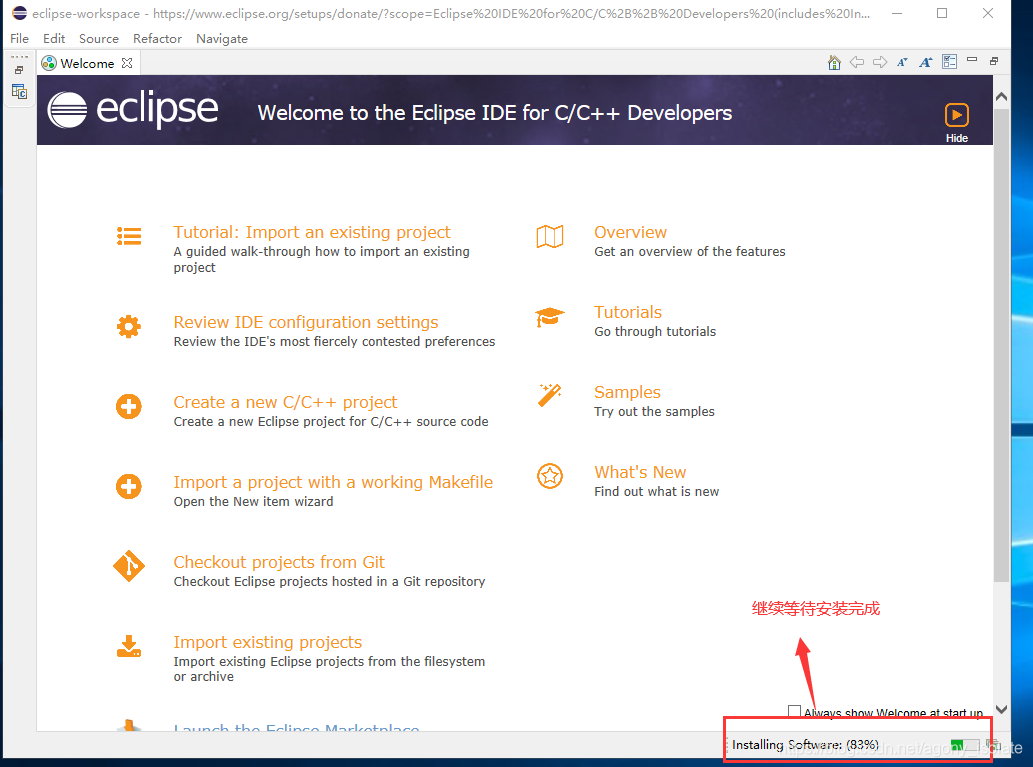Viewport: 1033px width, 767px height.
Task: Click the Installing Software: (83%) status text
Action: [x=805, y=745]
